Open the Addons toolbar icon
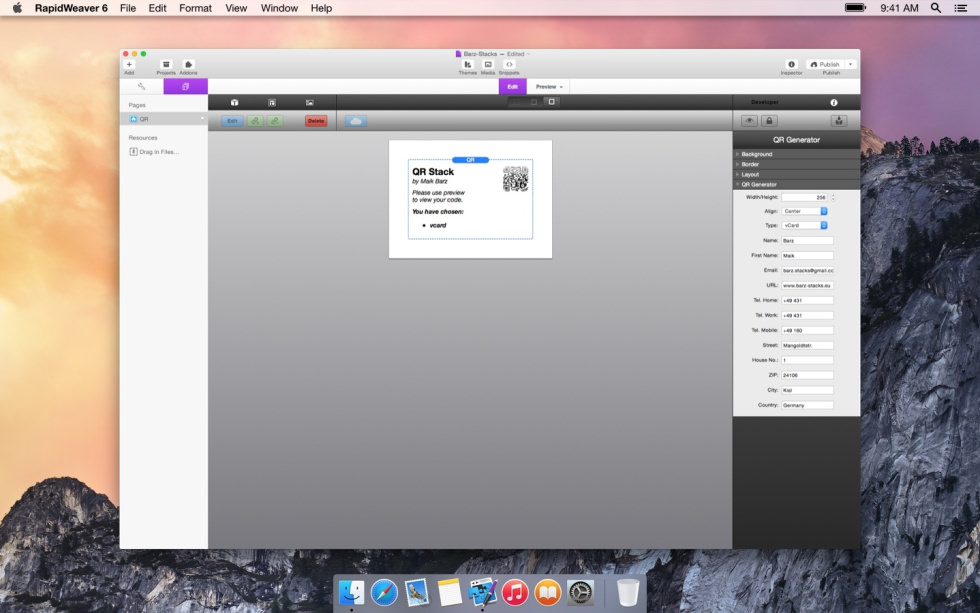 click(188, 64)
